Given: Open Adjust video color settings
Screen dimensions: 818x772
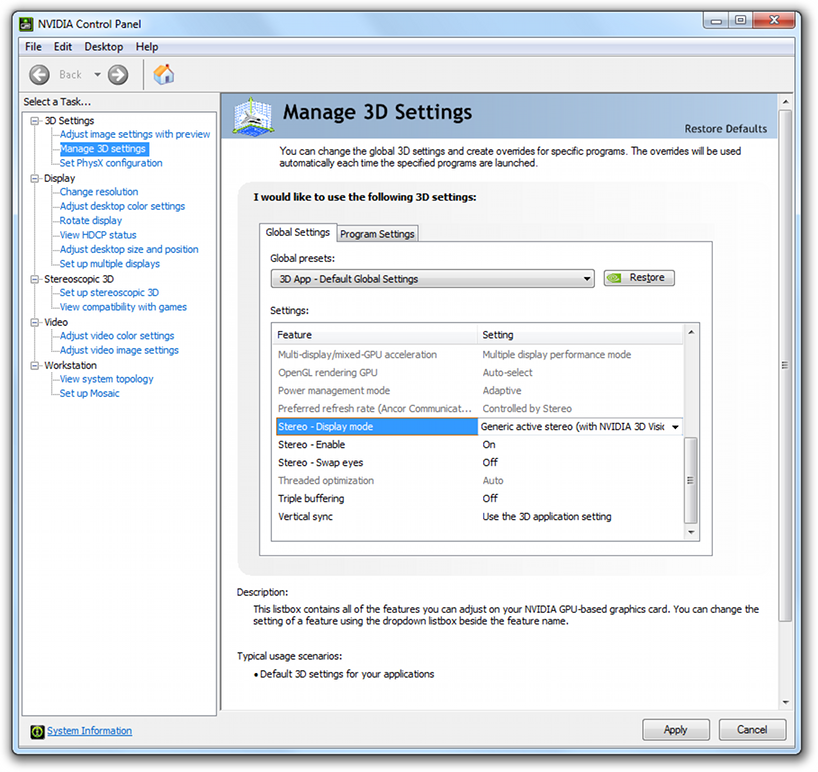Looking at the screenshot, I should click(x=117, y=335).
